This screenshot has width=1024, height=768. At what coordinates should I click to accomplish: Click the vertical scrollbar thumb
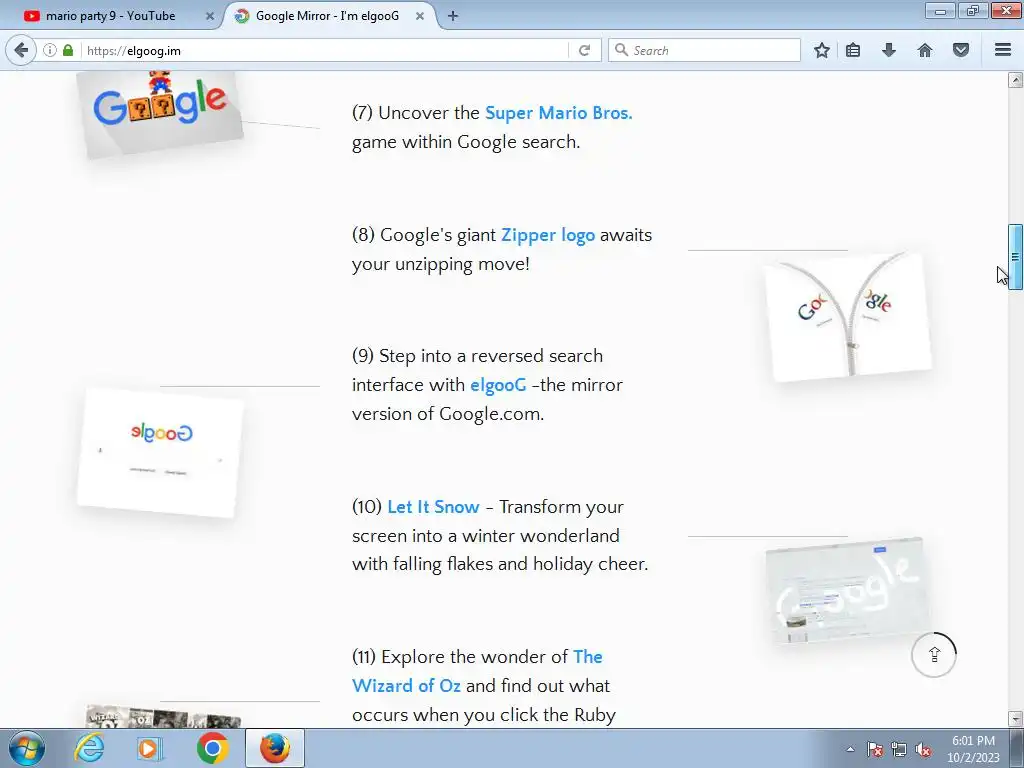[x=1015, y=257]
